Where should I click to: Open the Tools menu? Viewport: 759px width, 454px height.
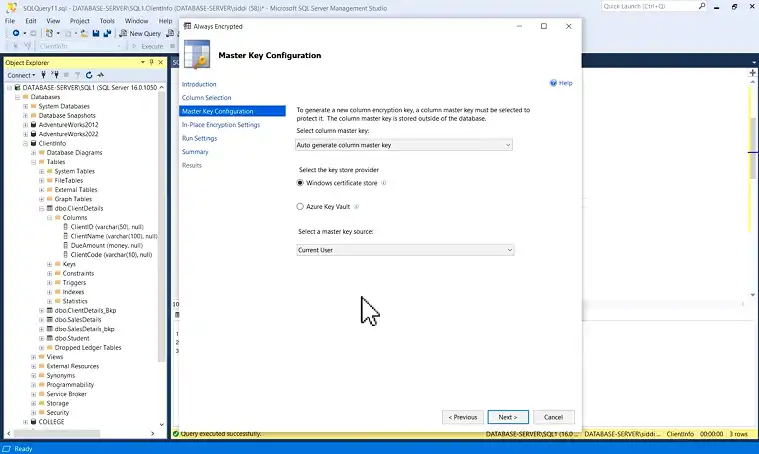[x=107, y=21]
